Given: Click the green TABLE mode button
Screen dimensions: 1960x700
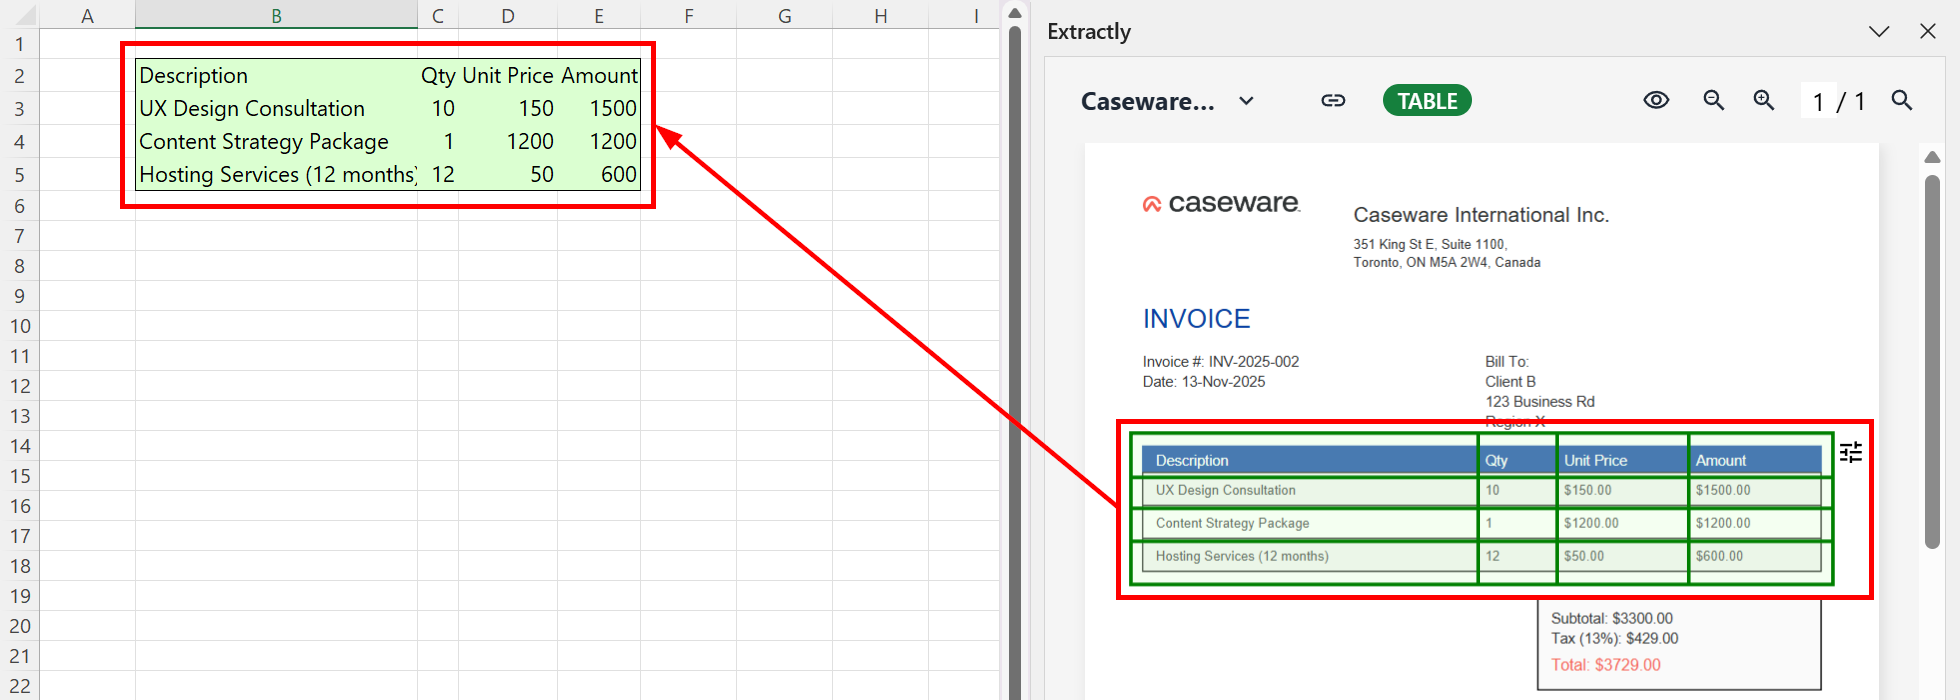Looking at the screenshot, I should [x=1427, y=101].
